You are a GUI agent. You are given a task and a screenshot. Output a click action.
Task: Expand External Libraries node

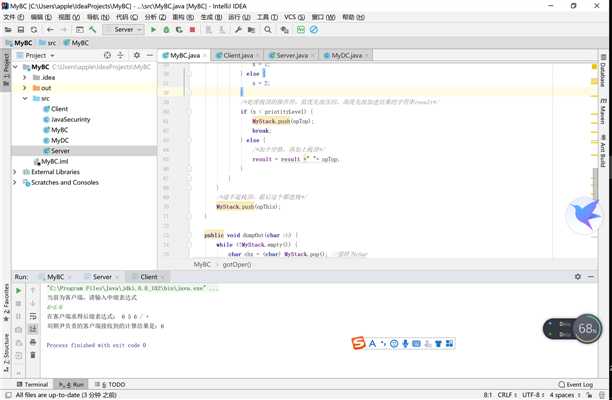(15, 172)
